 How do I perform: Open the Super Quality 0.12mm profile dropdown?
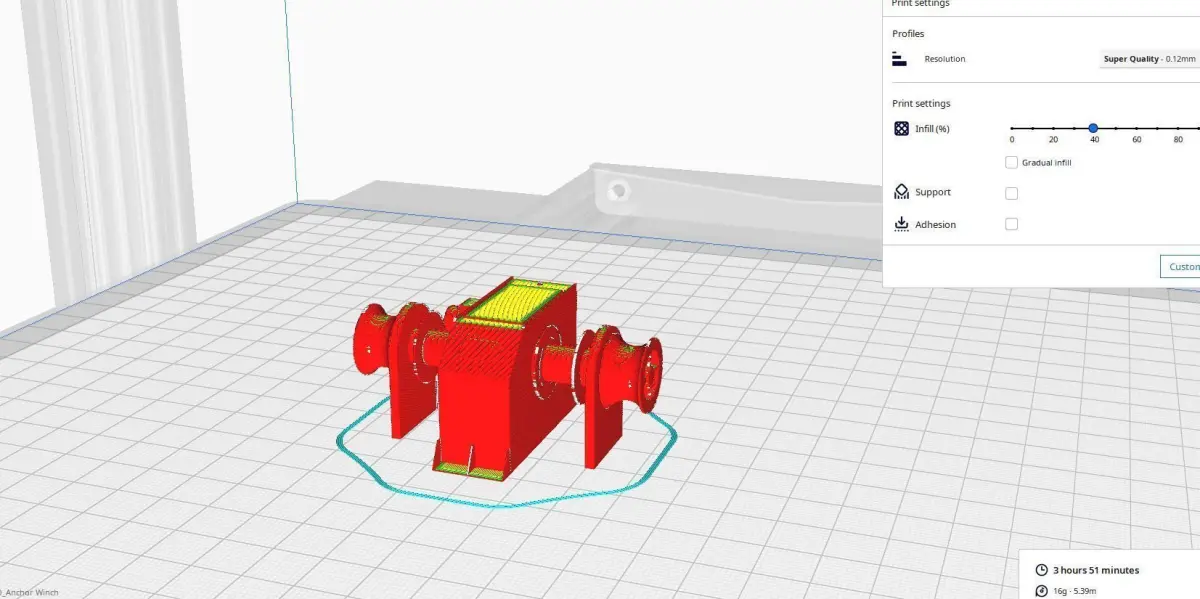point(1149,59)
